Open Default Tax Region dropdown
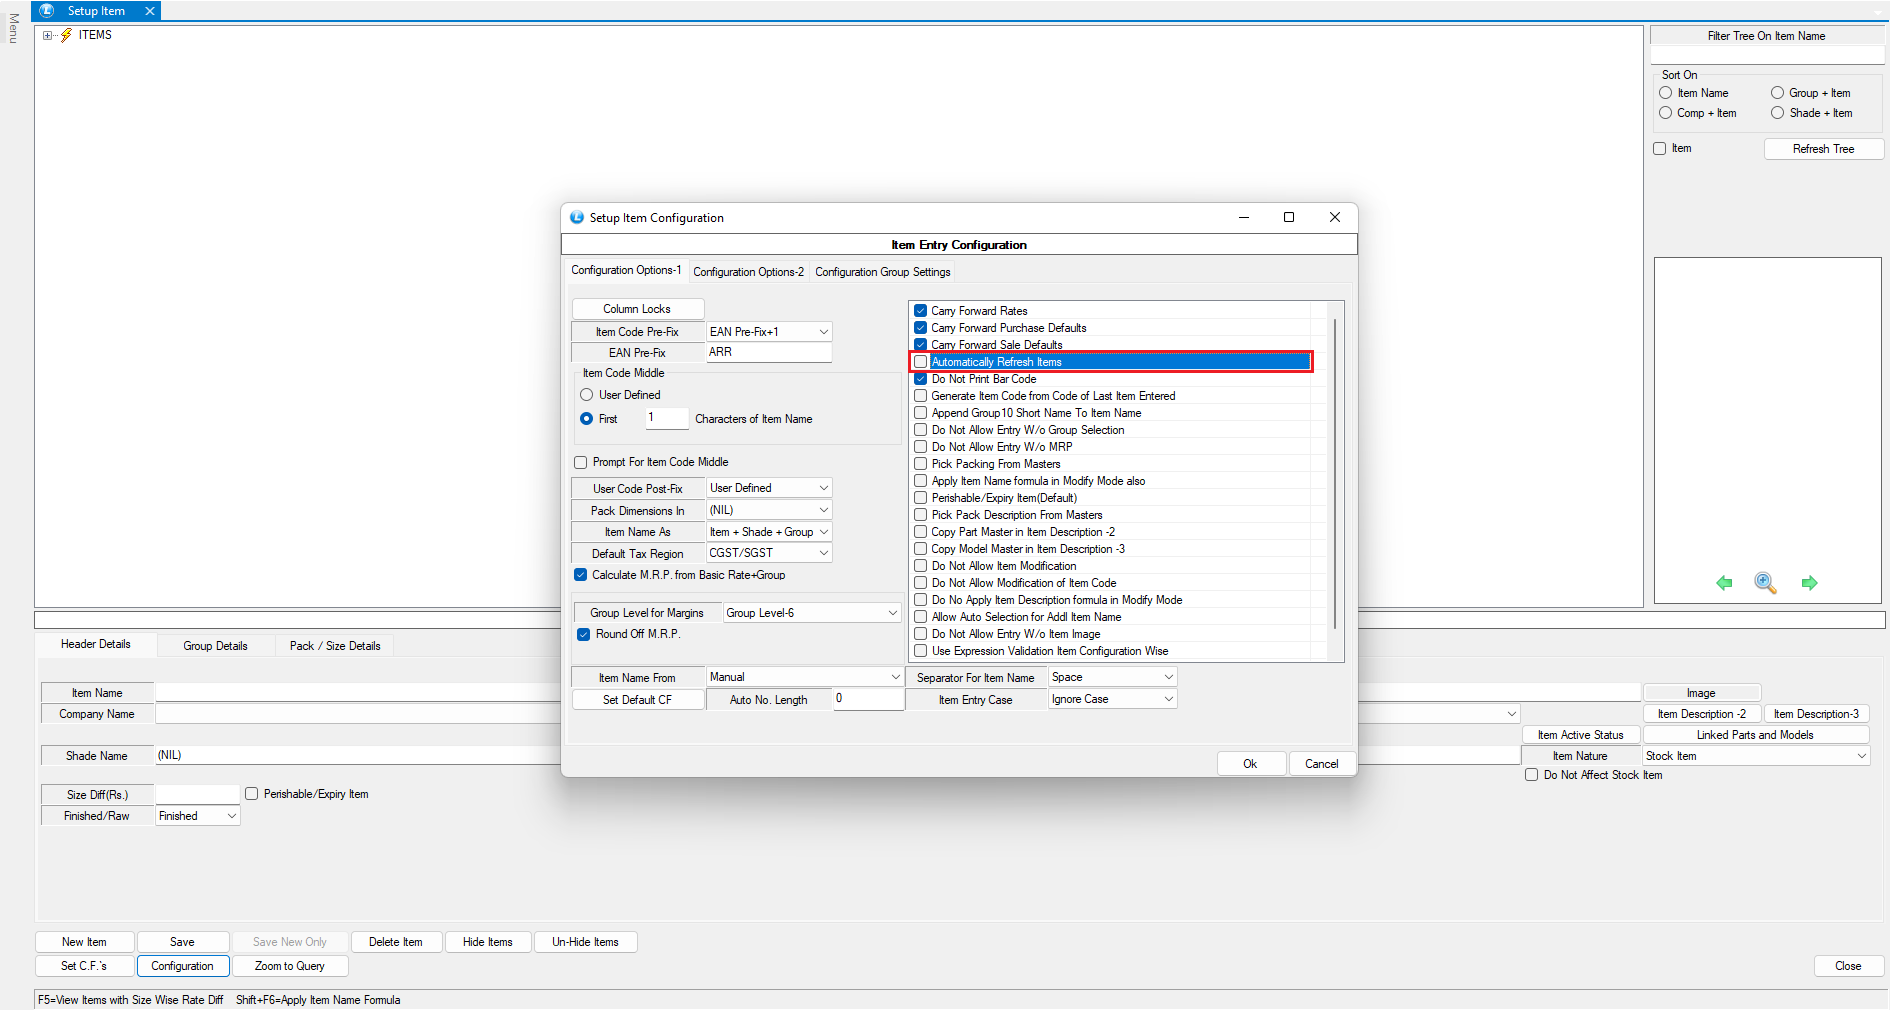This screenshot has height=1010, width=1890. pos(823,553)
